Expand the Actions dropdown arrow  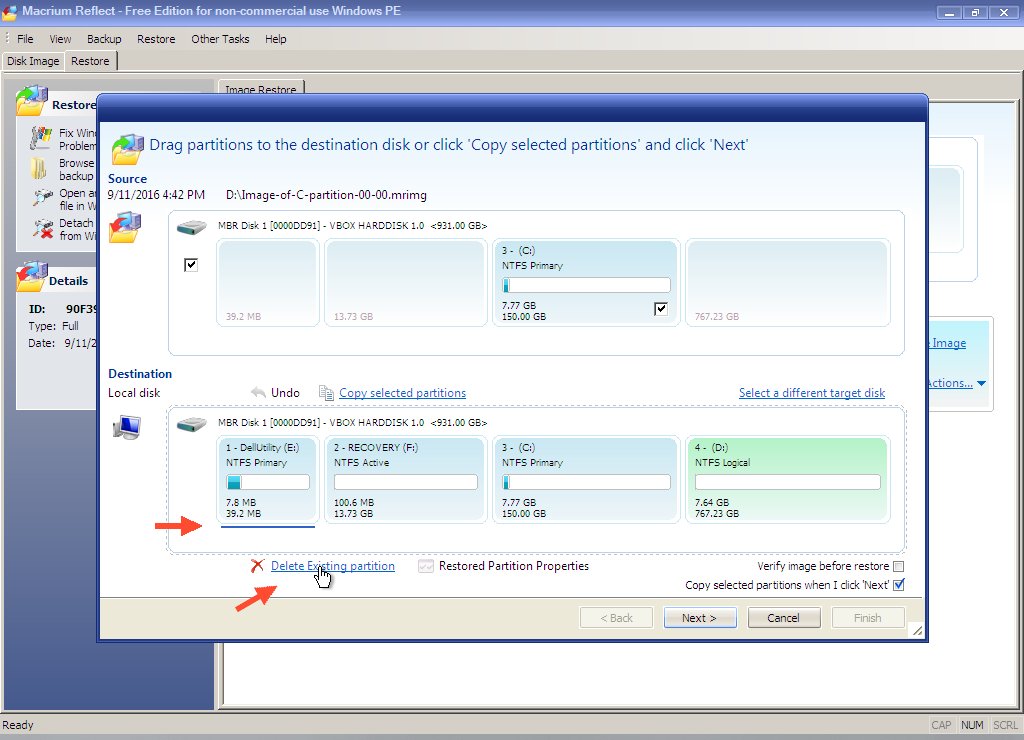click(981, 383)
